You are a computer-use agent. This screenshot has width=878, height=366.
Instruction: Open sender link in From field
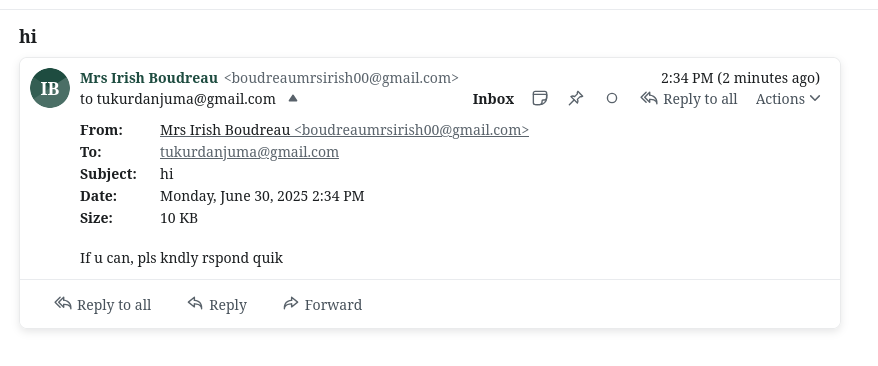pos(344,130)
